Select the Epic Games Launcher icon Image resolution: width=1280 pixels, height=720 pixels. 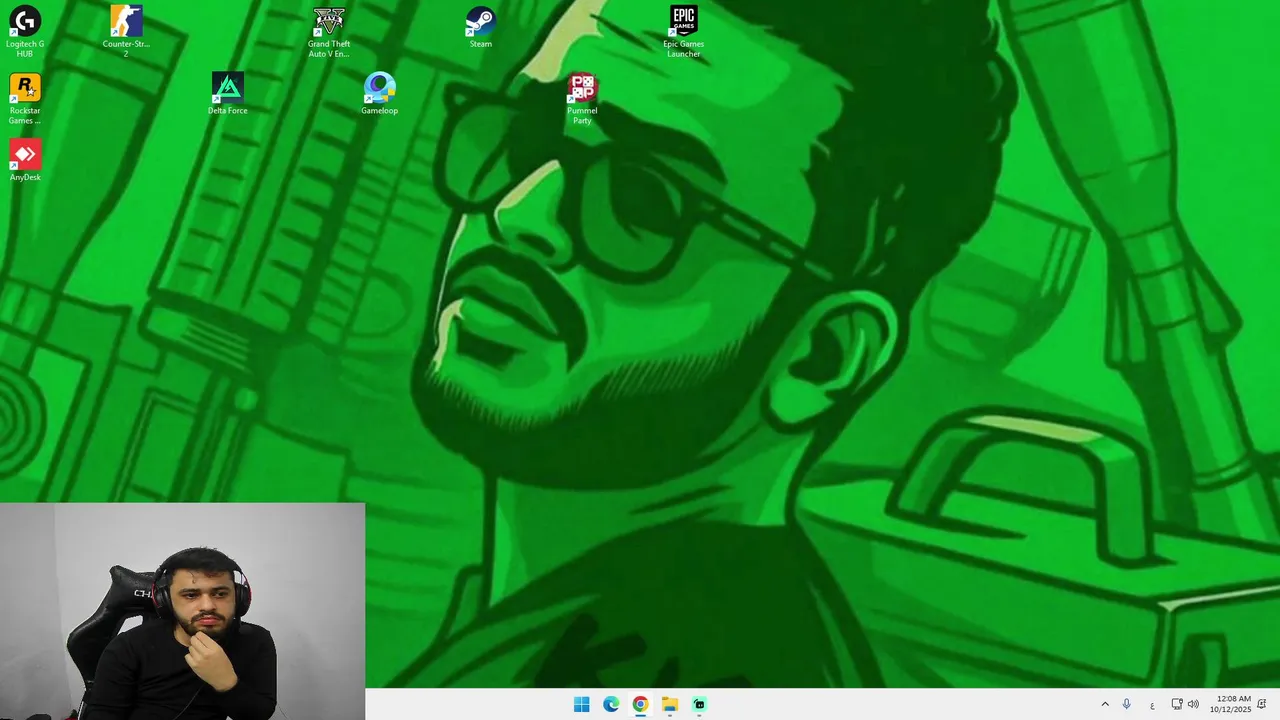pos(684,31)
